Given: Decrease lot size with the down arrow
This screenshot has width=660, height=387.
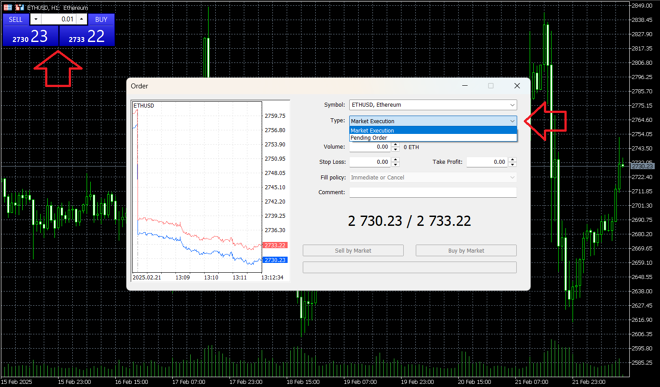Looking at the screenshot, I should pos(36,19).
